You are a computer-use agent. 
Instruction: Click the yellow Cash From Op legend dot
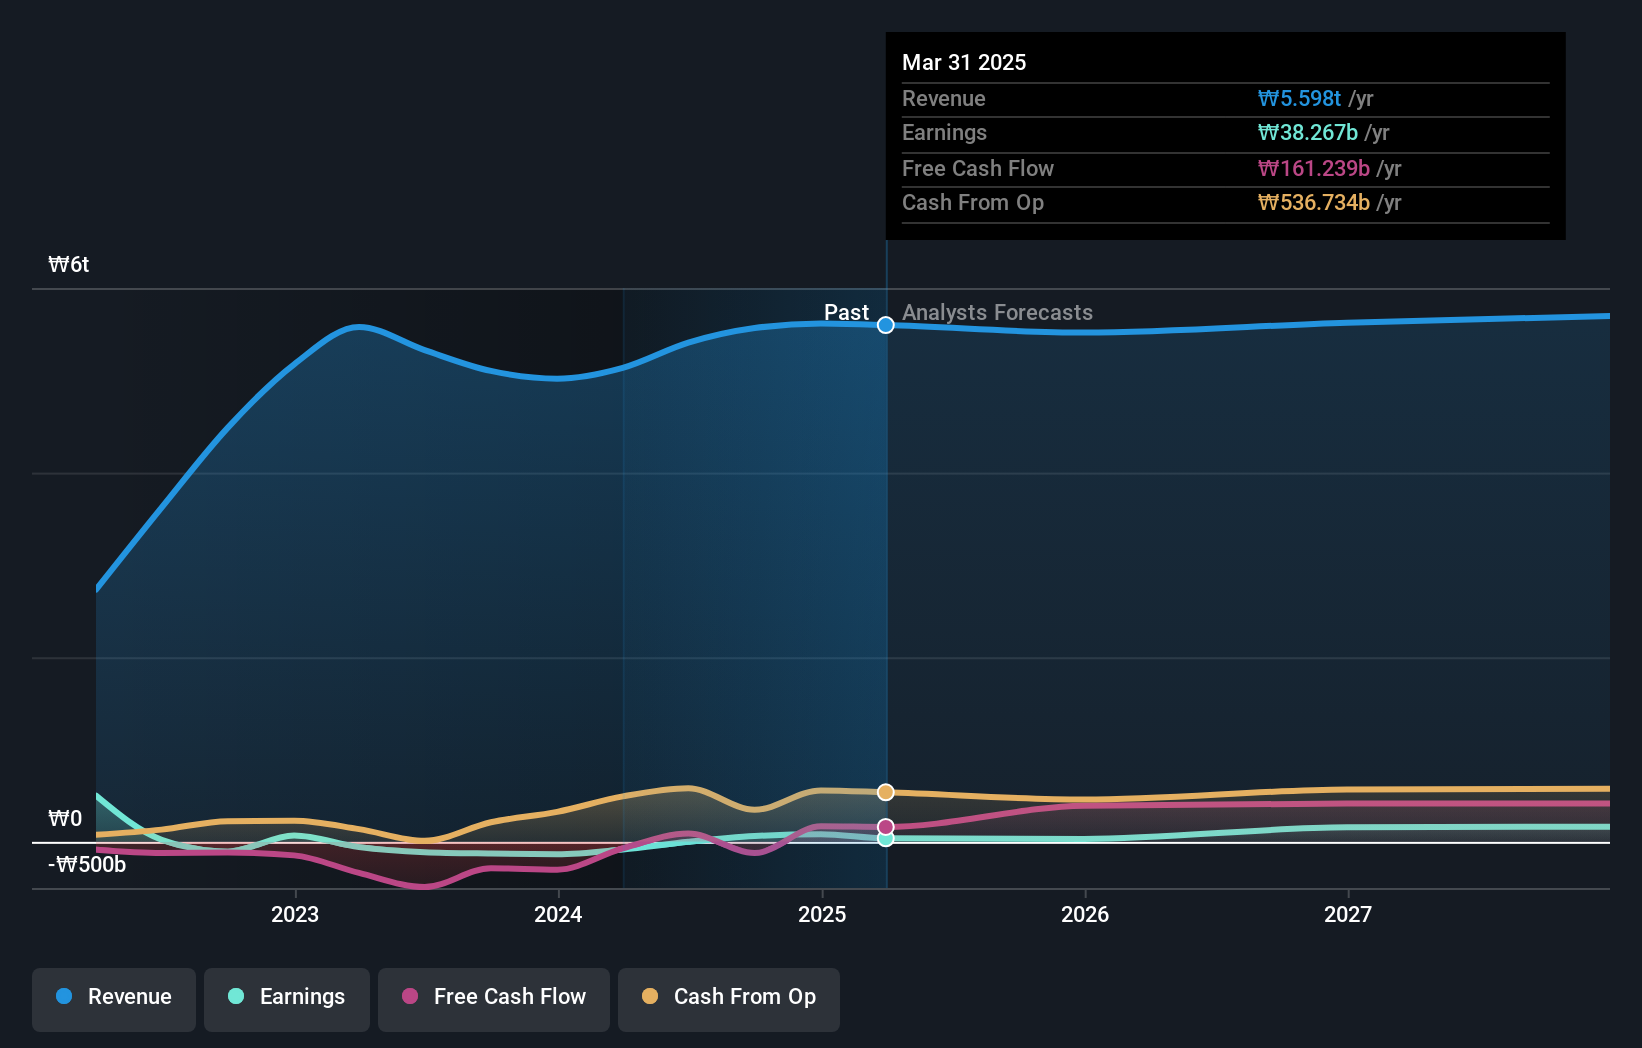pyautogui.click(x=650, y=997)
